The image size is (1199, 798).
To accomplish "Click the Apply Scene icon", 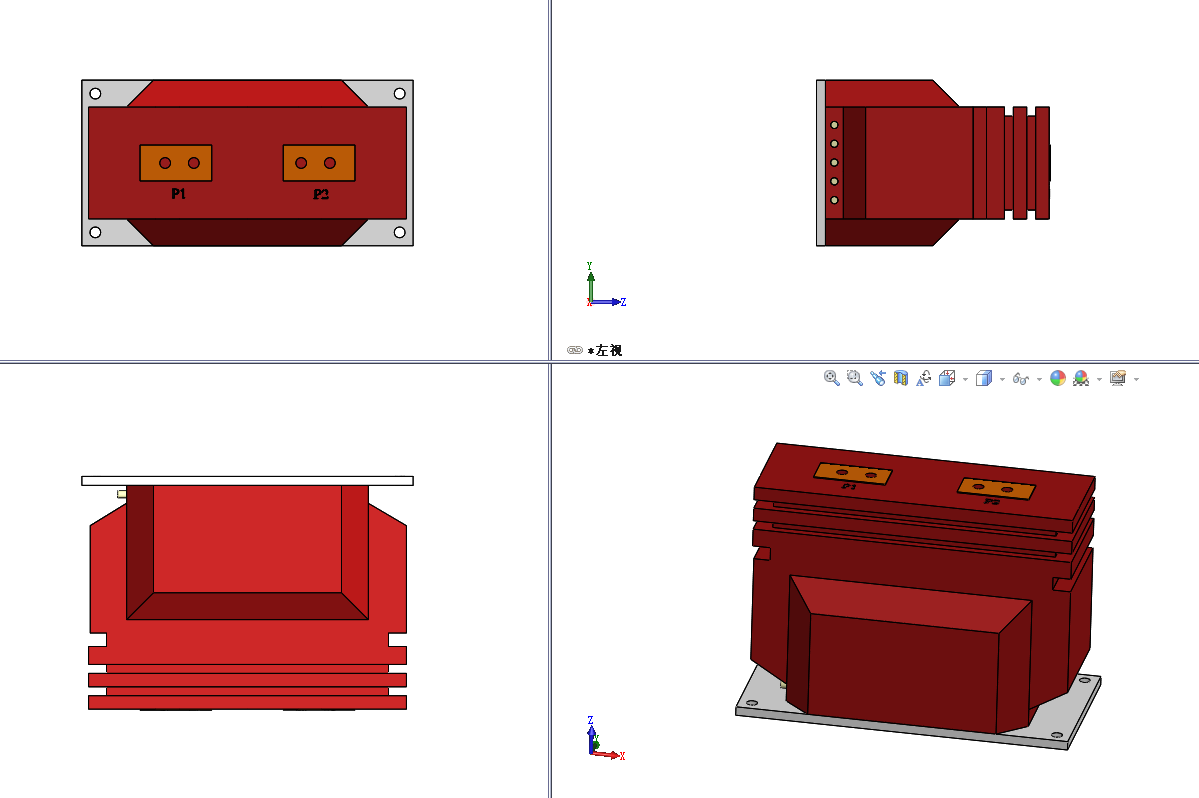I will [x=1081, y=378].
